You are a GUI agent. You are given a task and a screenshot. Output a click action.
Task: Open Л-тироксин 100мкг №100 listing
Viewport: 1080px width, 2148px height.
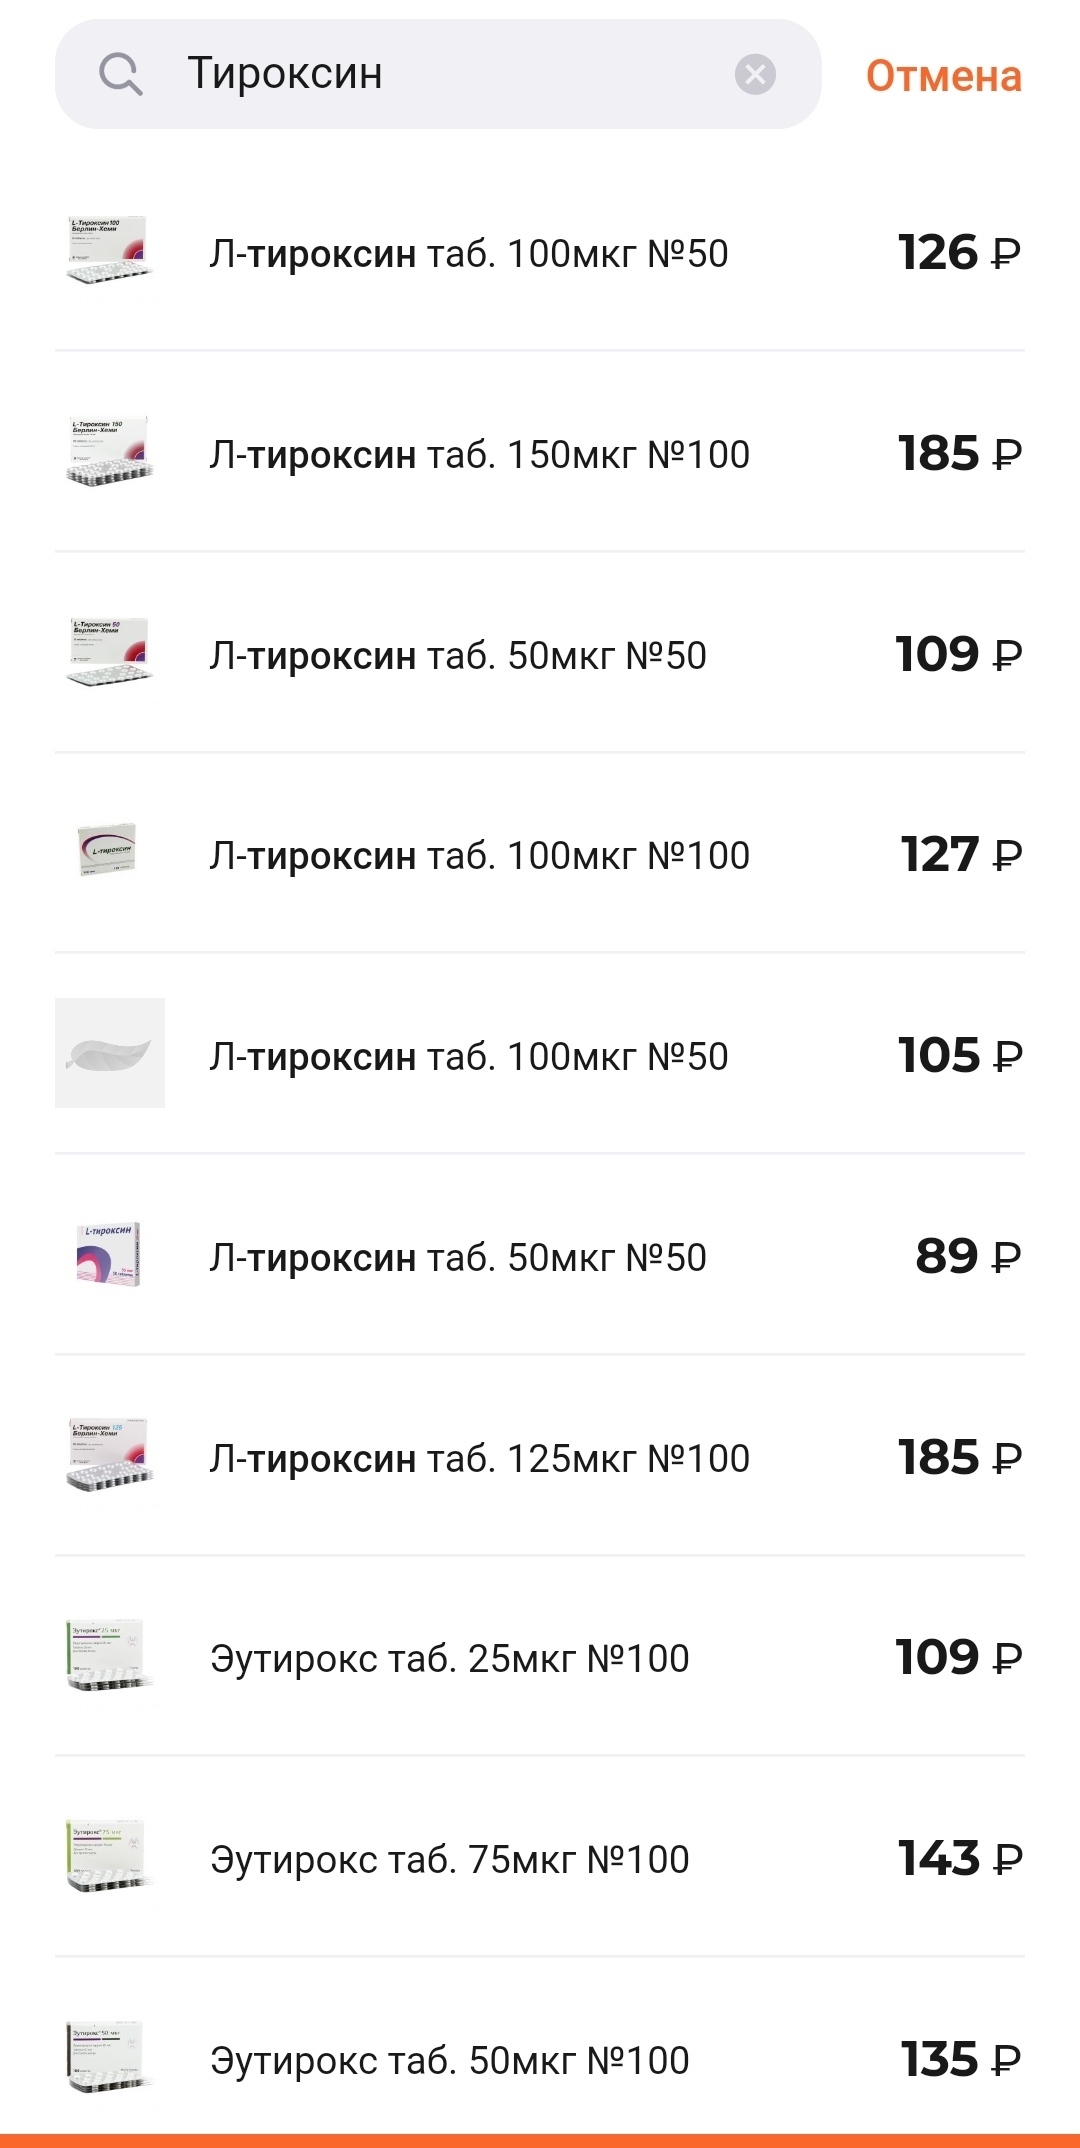[479, 856]
